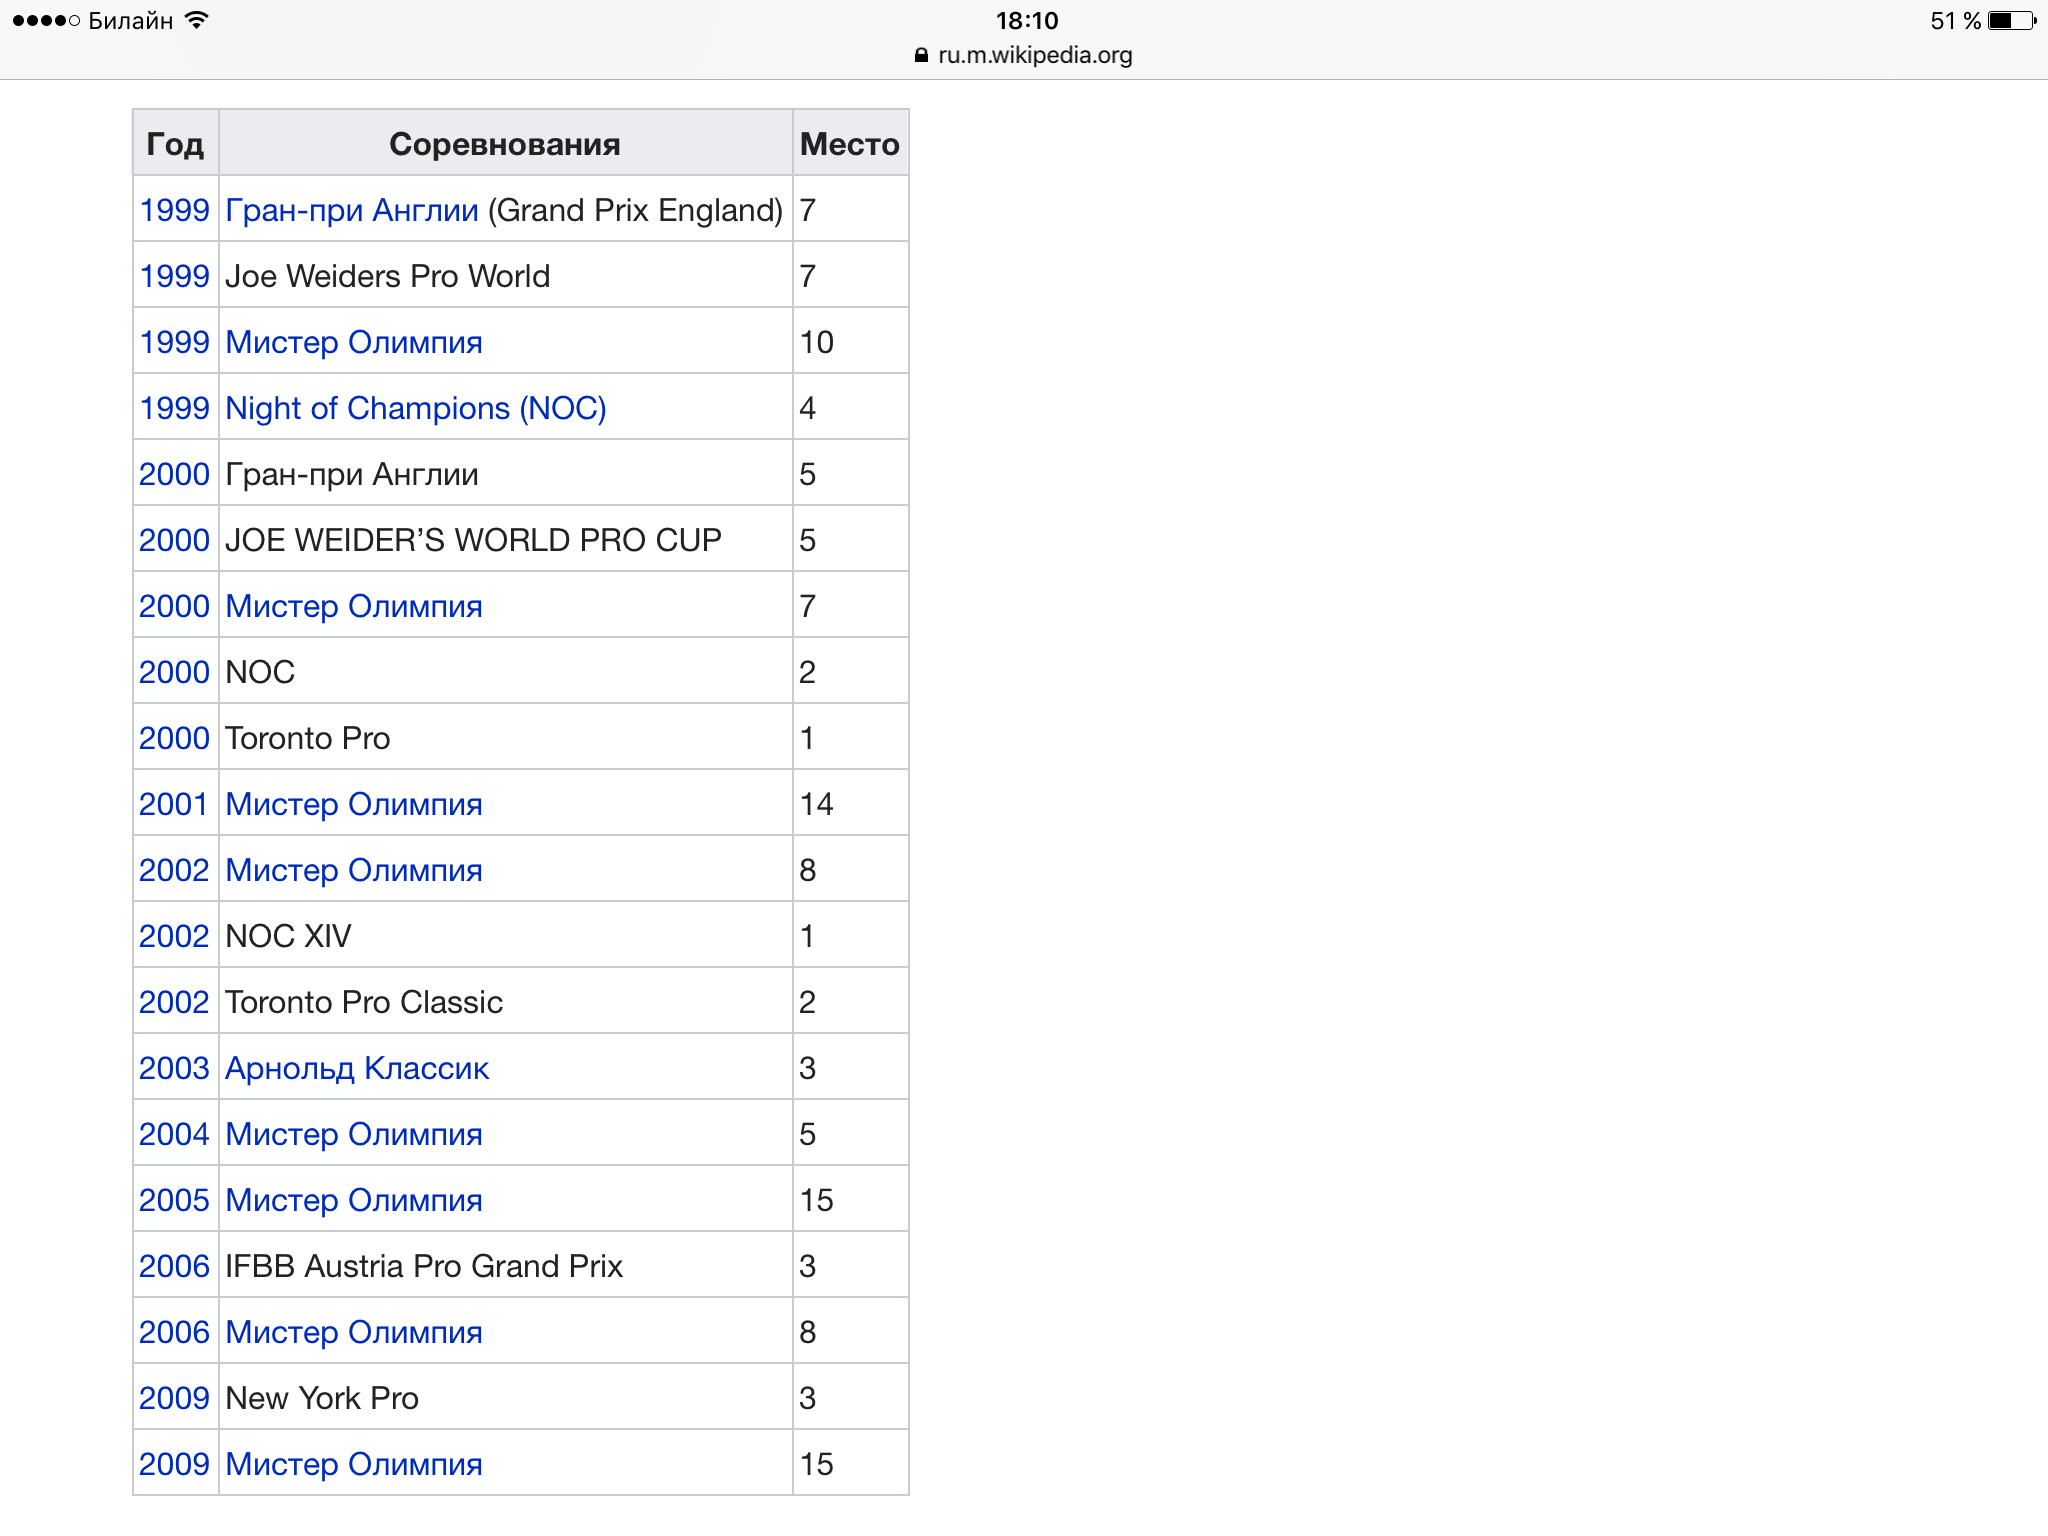
Task: Tap the ru.m.wikipedia.org address field
Action: point(1034,56)
